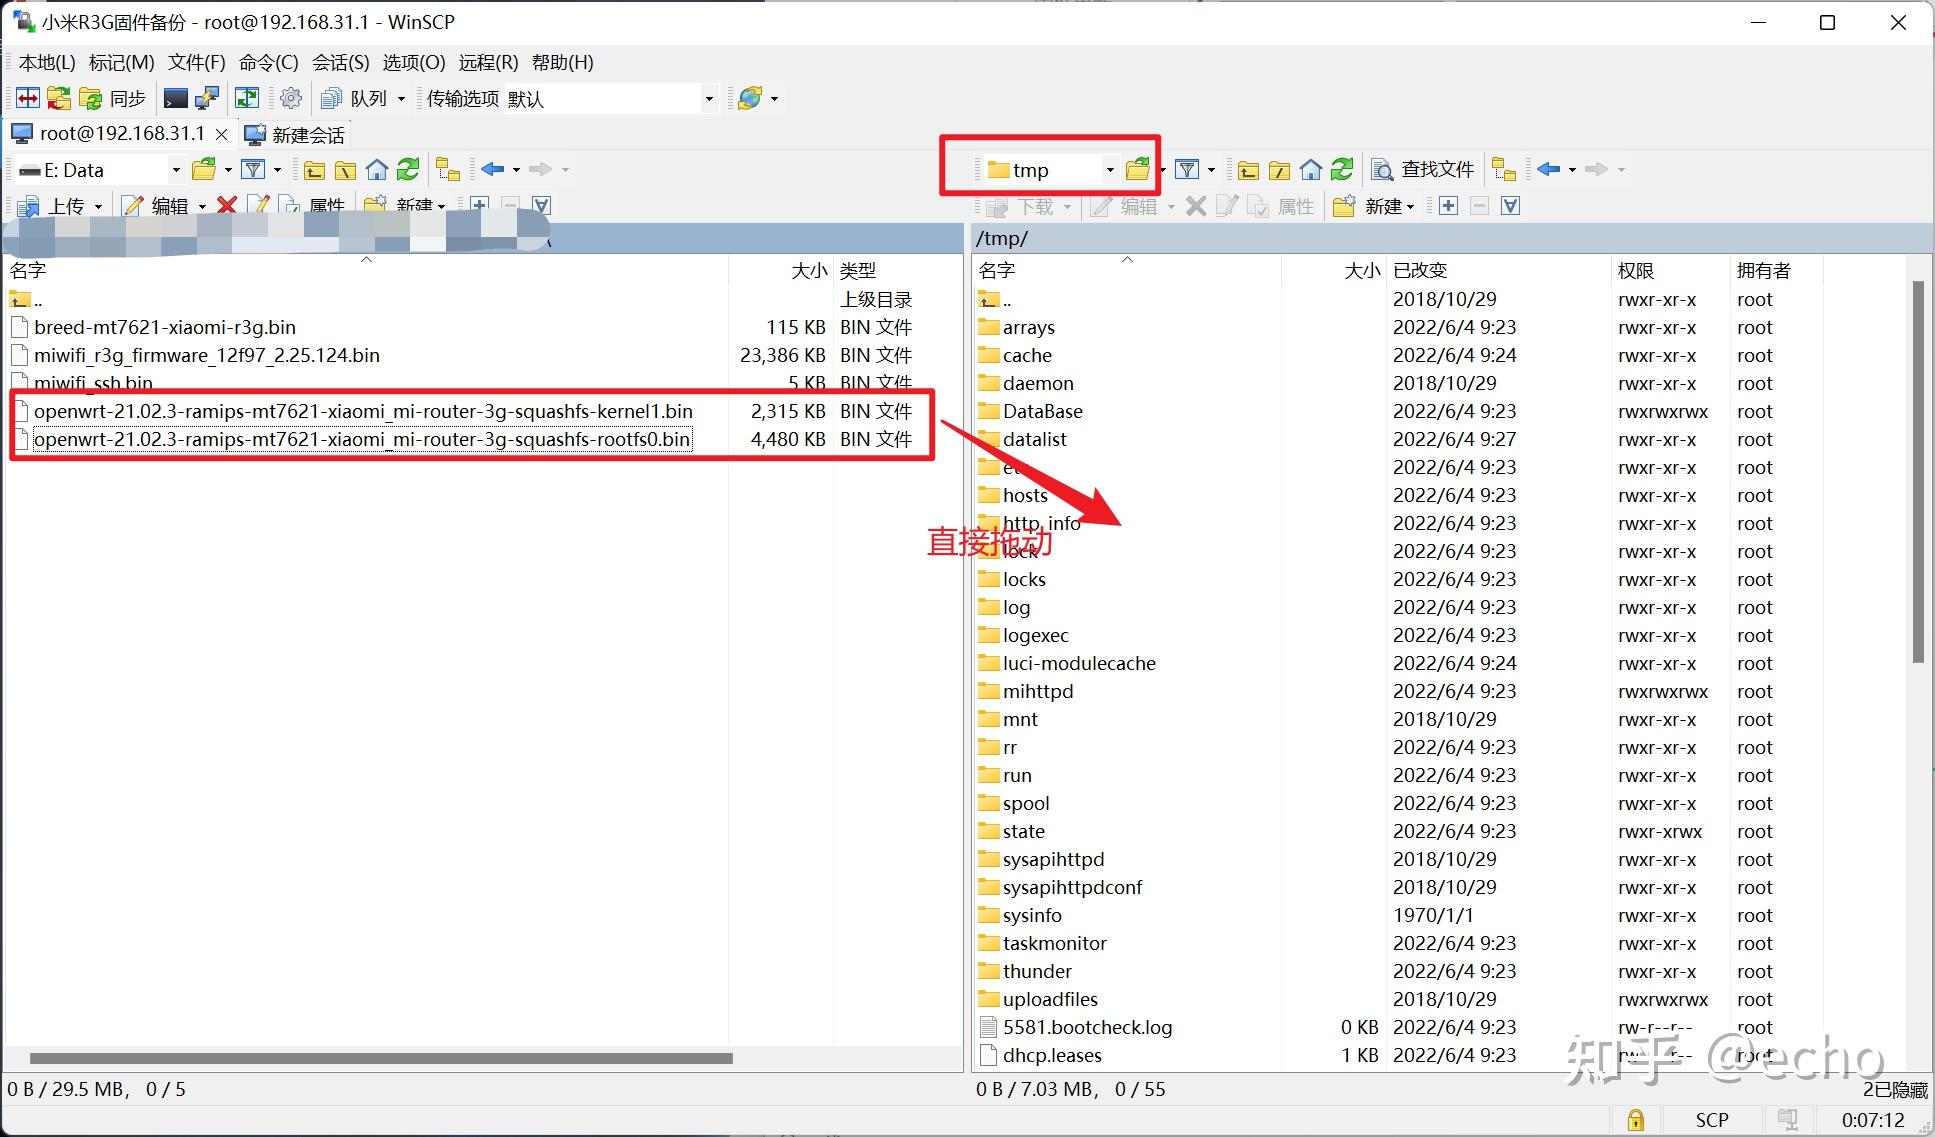Refresh the remote /tmp panel
Image resolution: width=1935 pixels, height=1137 pixels.
(1342, 170)
